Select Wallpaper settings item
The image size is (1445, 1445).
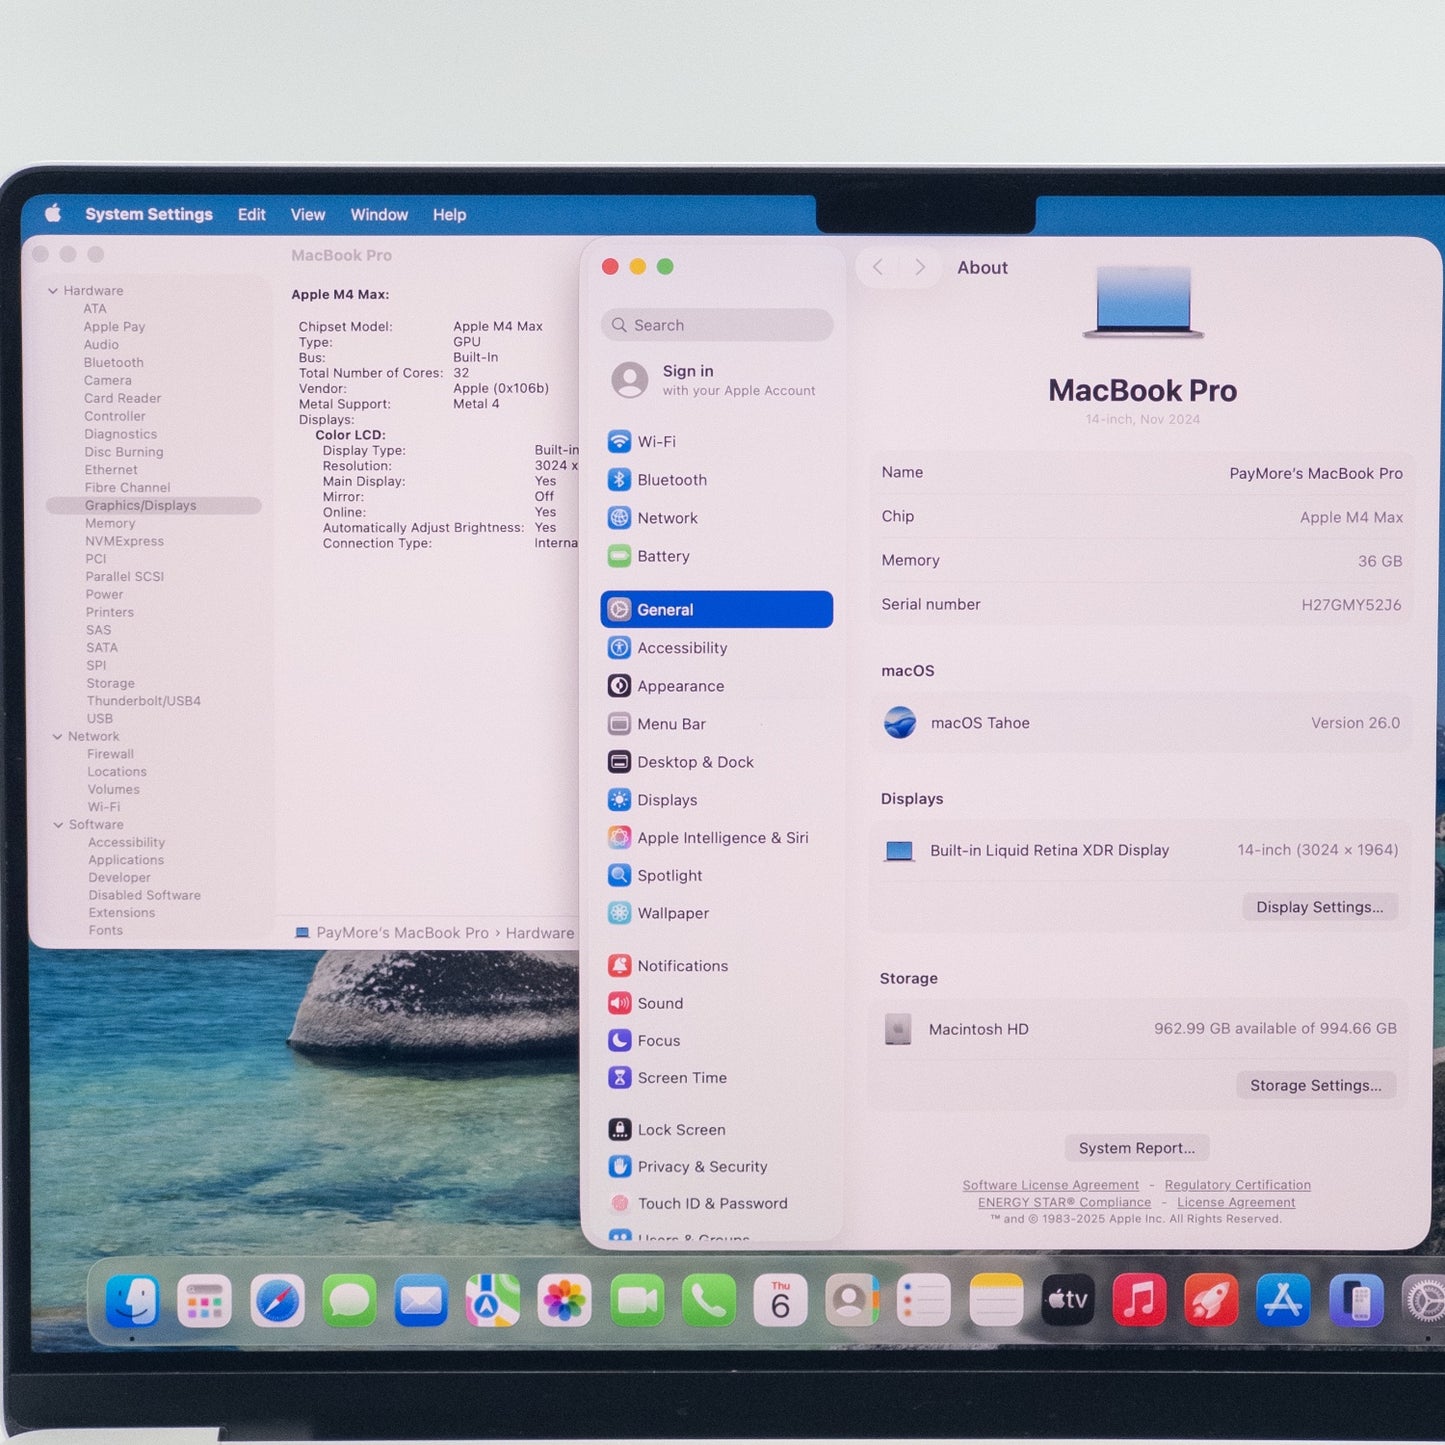[x=672, y=913]
